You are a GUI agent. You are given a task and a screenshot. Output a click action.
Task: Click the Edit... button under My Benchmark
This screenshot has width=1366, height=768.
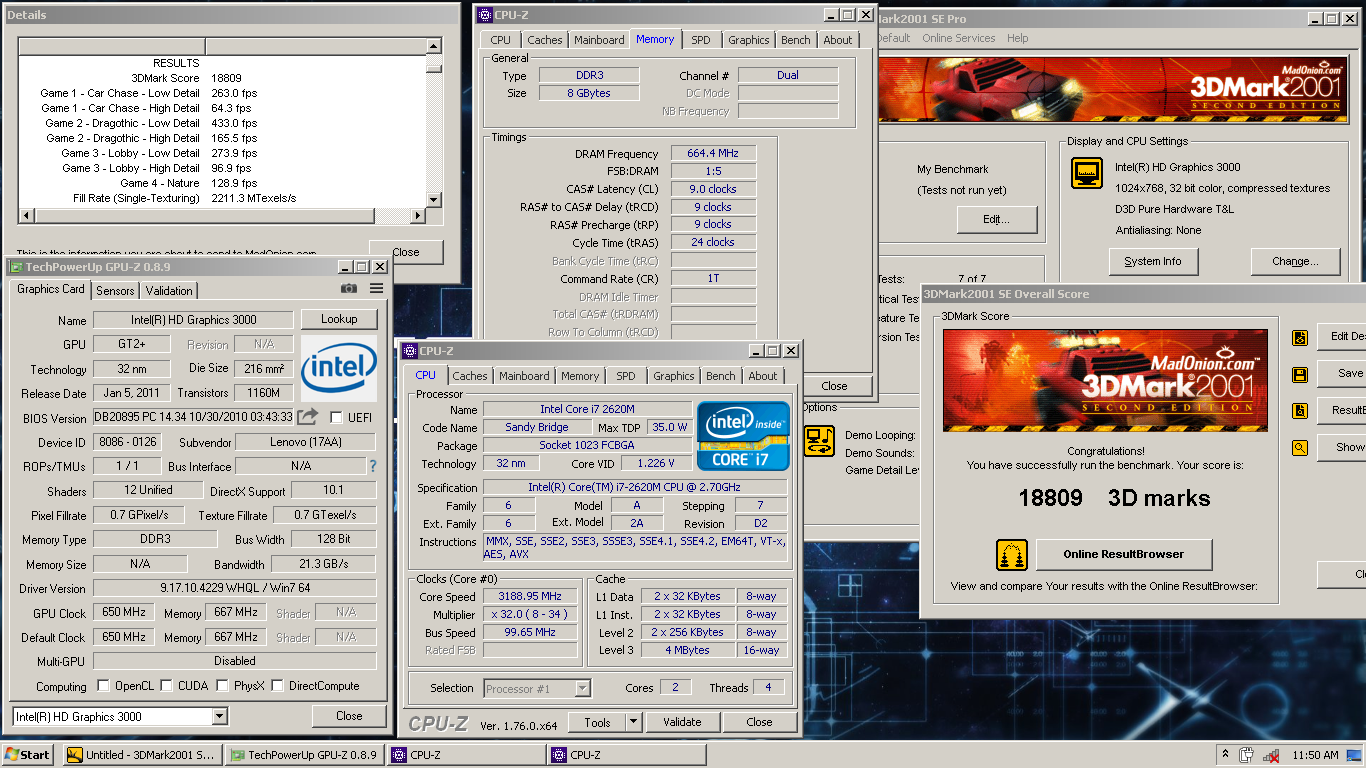(997, 219)
